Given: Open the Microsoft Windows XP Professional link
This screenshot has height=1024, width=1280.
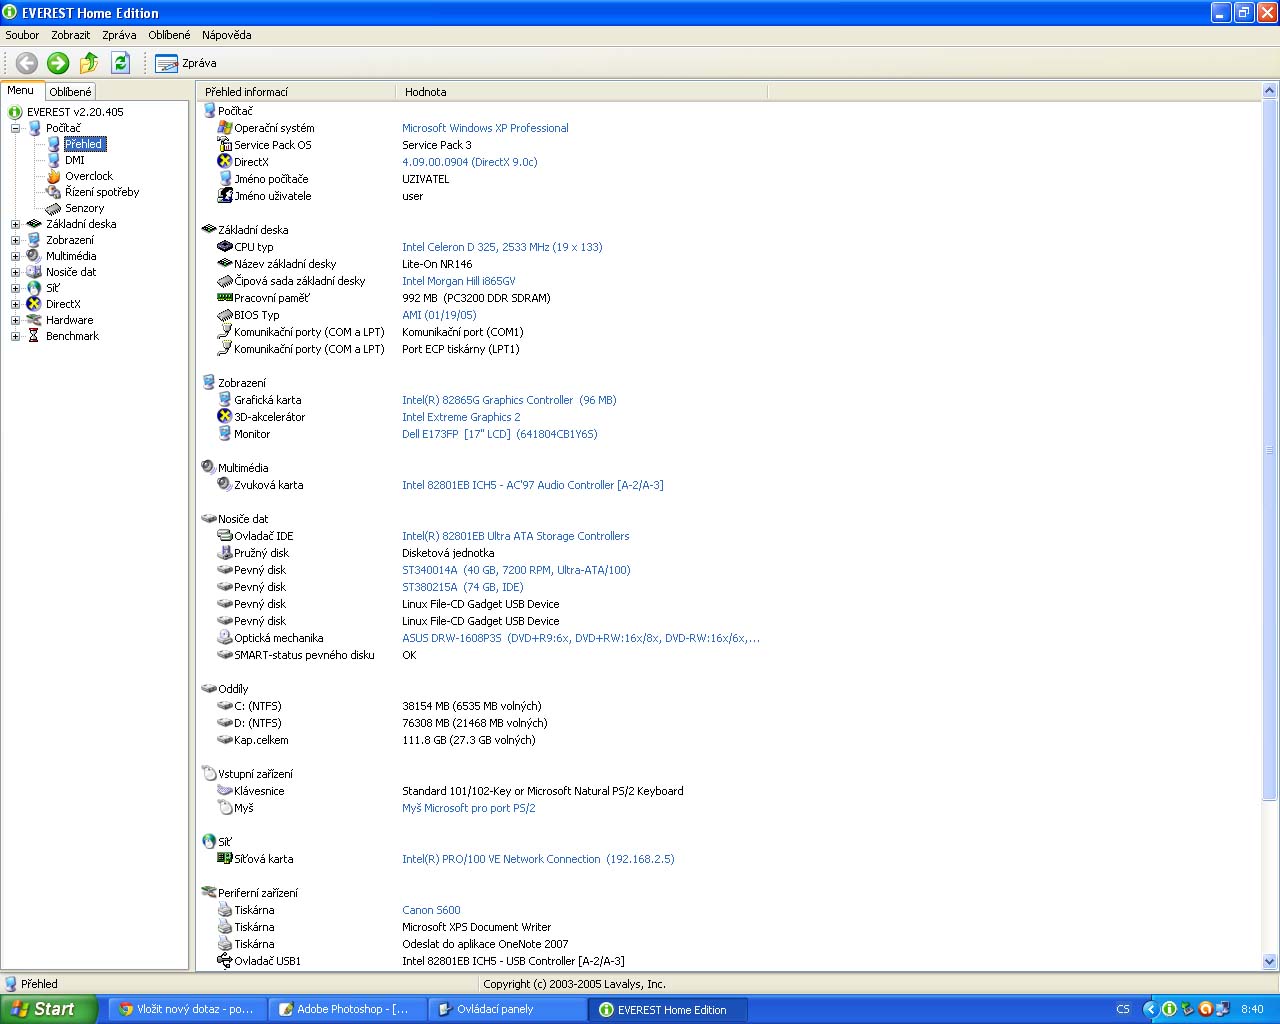Looking at the screenshot, I should tap(485, 128).
